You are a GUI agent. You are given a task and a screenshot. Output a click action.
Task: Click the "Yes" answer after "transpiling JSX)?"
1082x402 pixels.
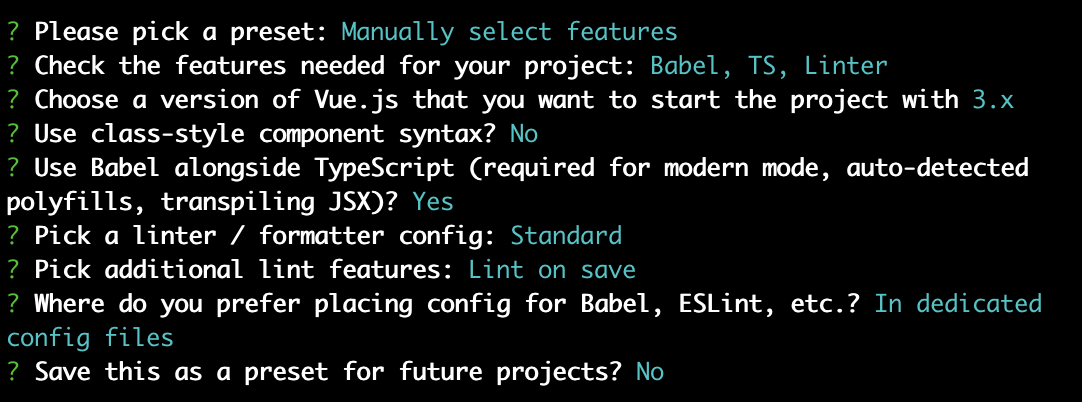point(433,202)
